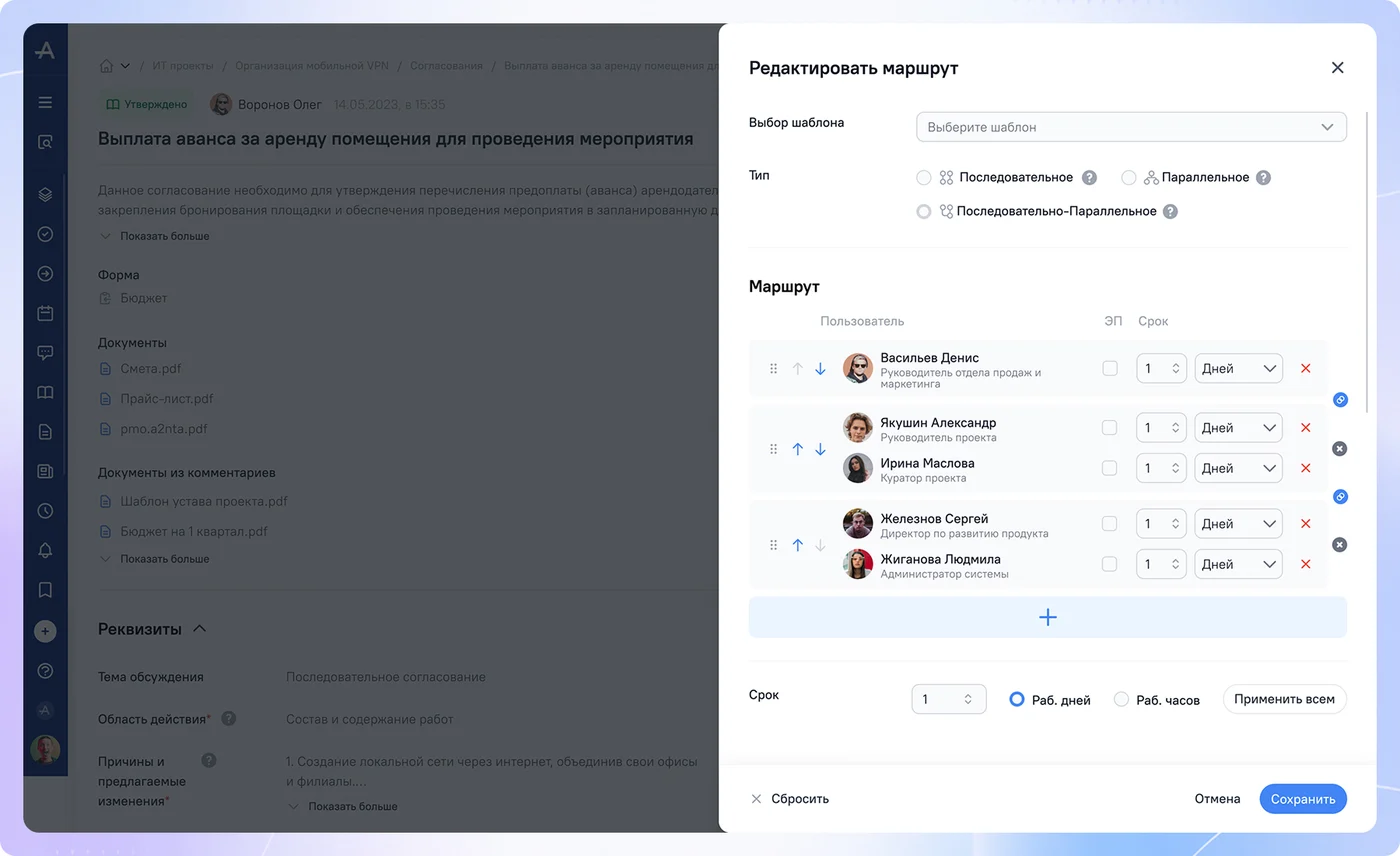1400x856 pixels.
Task: Ungroup Железнов and Жиганова via gray cross
Action: (x=1340, y=545)
